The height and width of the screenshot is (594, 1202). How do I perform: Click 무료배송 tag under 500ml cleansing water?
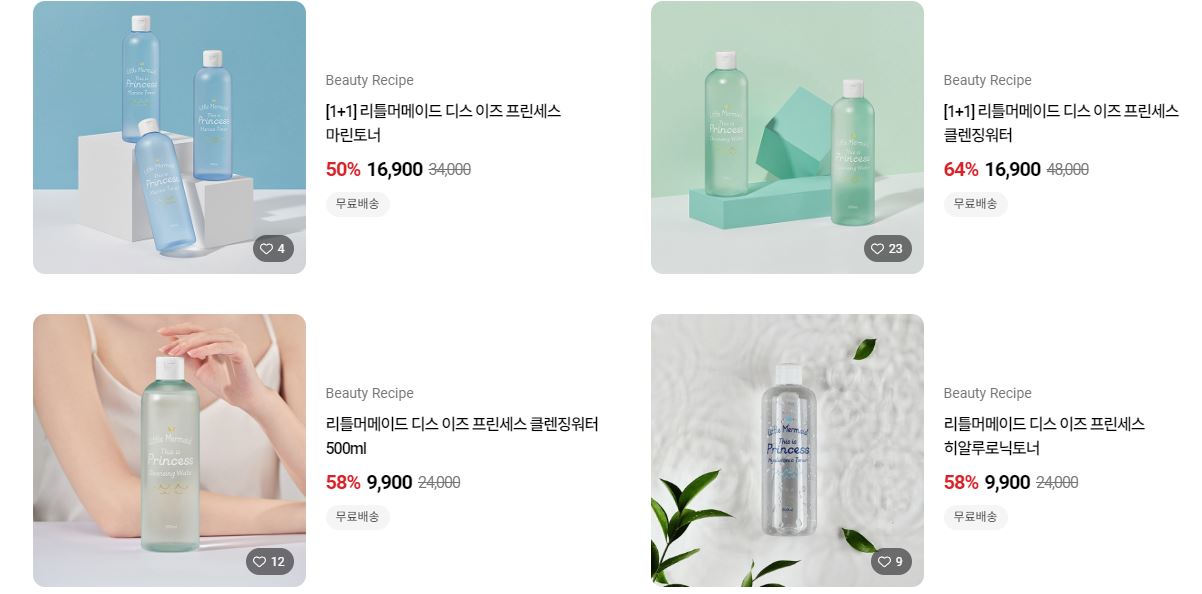pos(357,517)
